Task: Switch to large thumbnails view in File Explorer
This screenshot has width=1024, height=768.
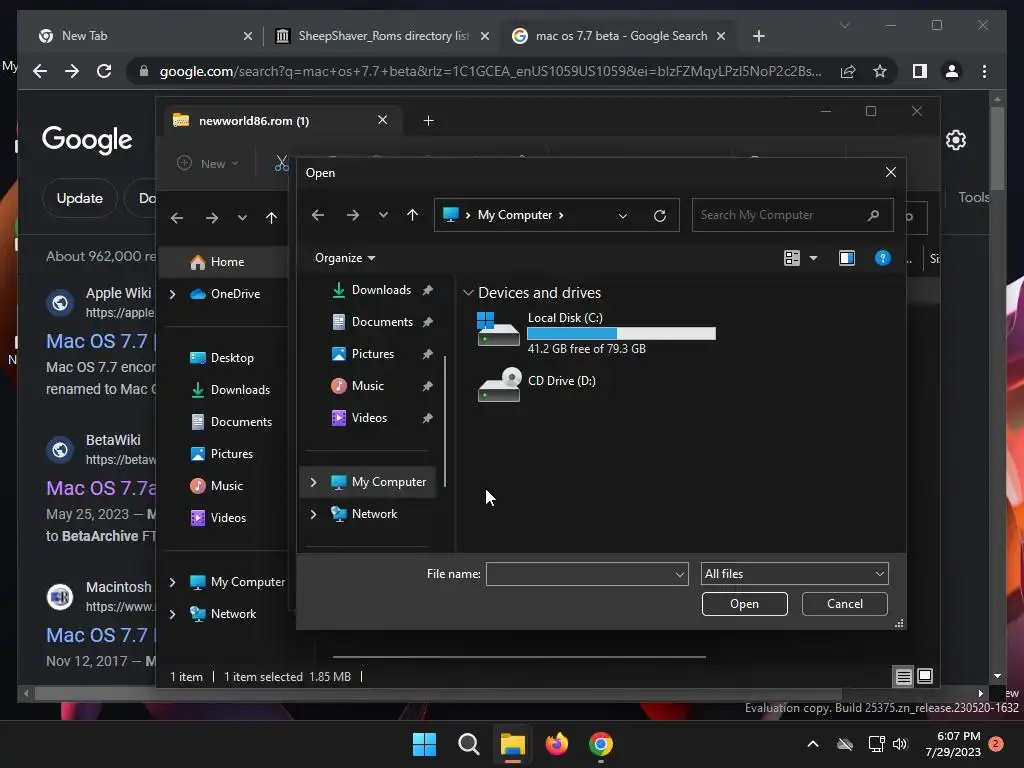Action: 925,677
